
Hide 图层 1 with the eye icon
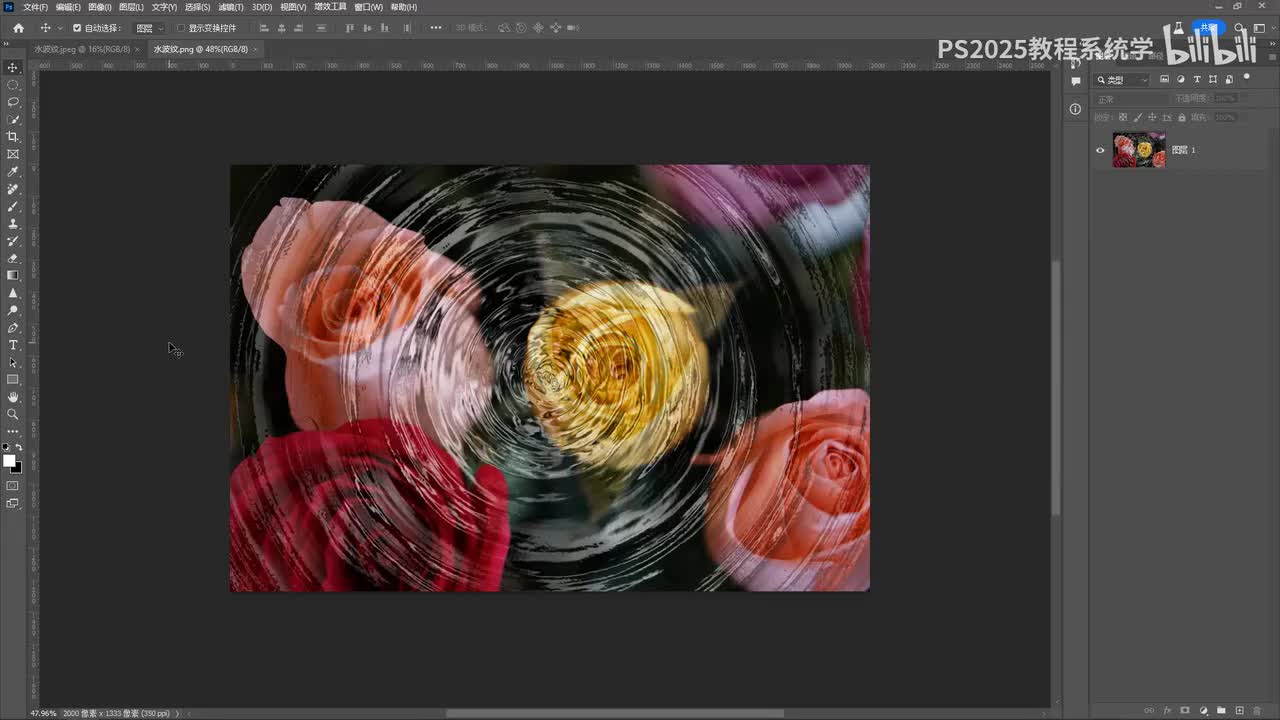click(1100, 150)
